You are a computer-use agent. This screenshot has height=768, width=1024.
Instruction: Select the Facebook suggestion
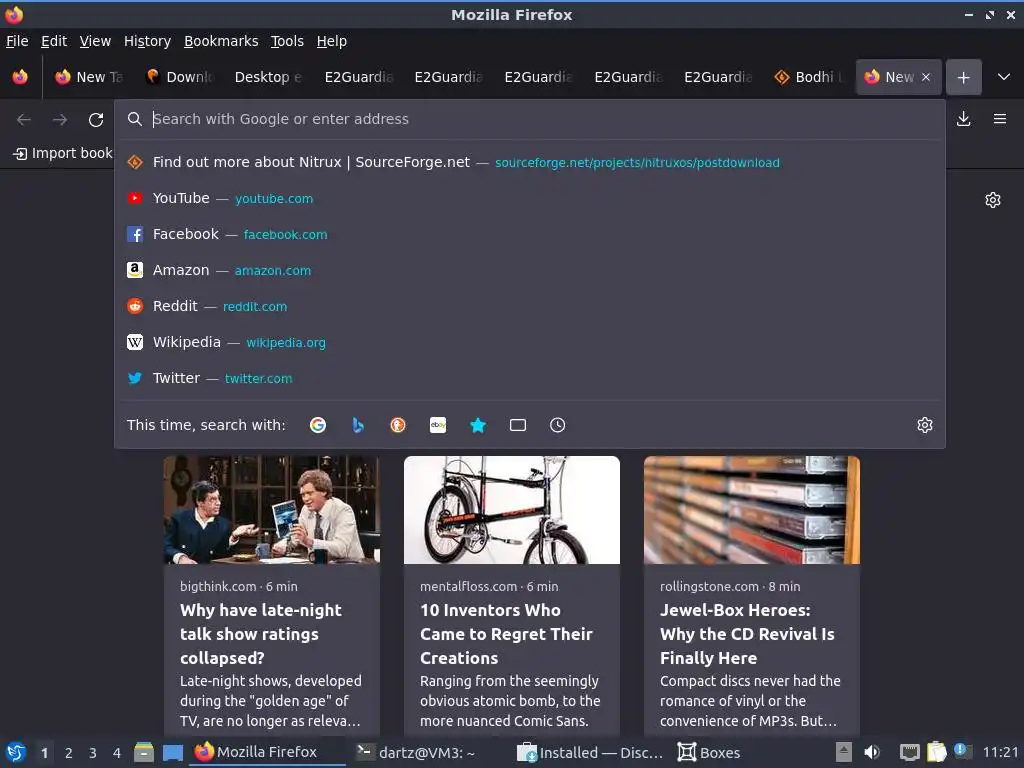tap(530, 234)
